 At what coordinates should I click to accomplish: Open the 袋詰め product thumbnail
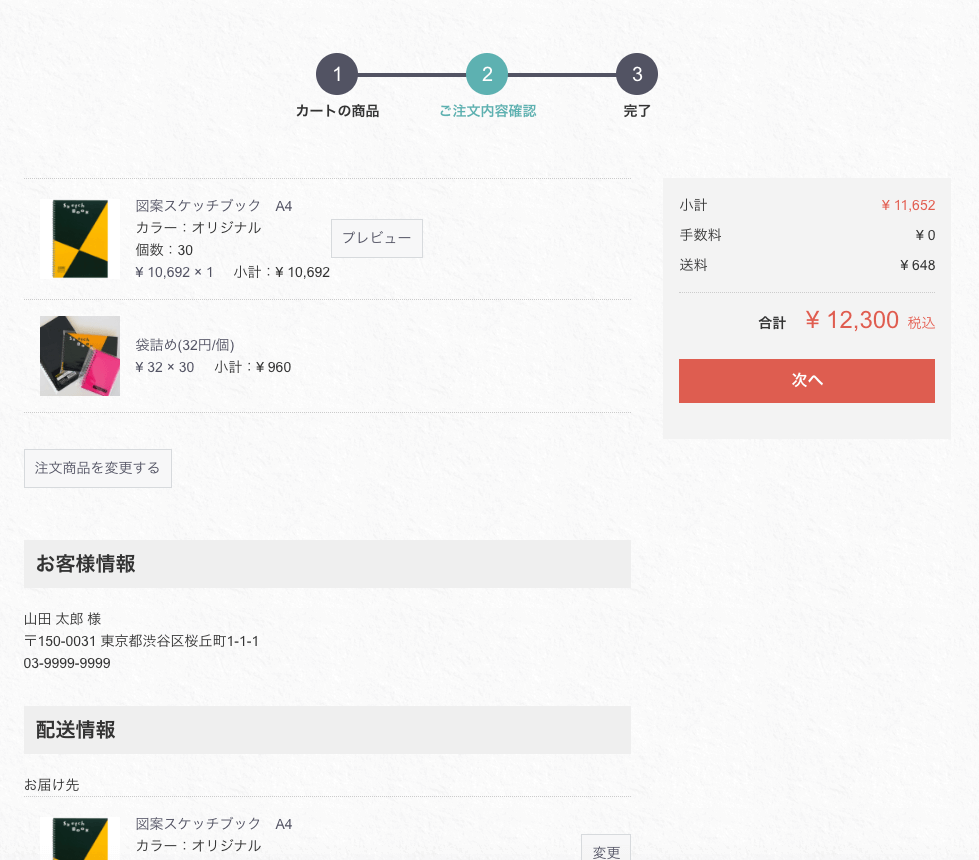click(x=80, y=356)
